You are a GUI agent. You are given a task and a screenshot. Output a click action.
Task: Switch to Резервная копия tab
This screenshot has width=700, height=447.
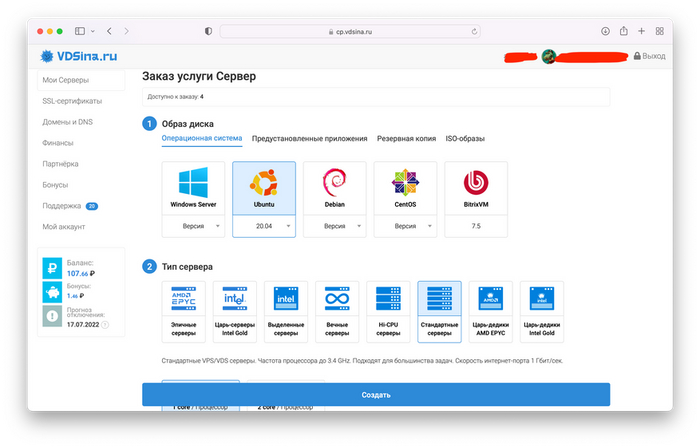point(406,138)
